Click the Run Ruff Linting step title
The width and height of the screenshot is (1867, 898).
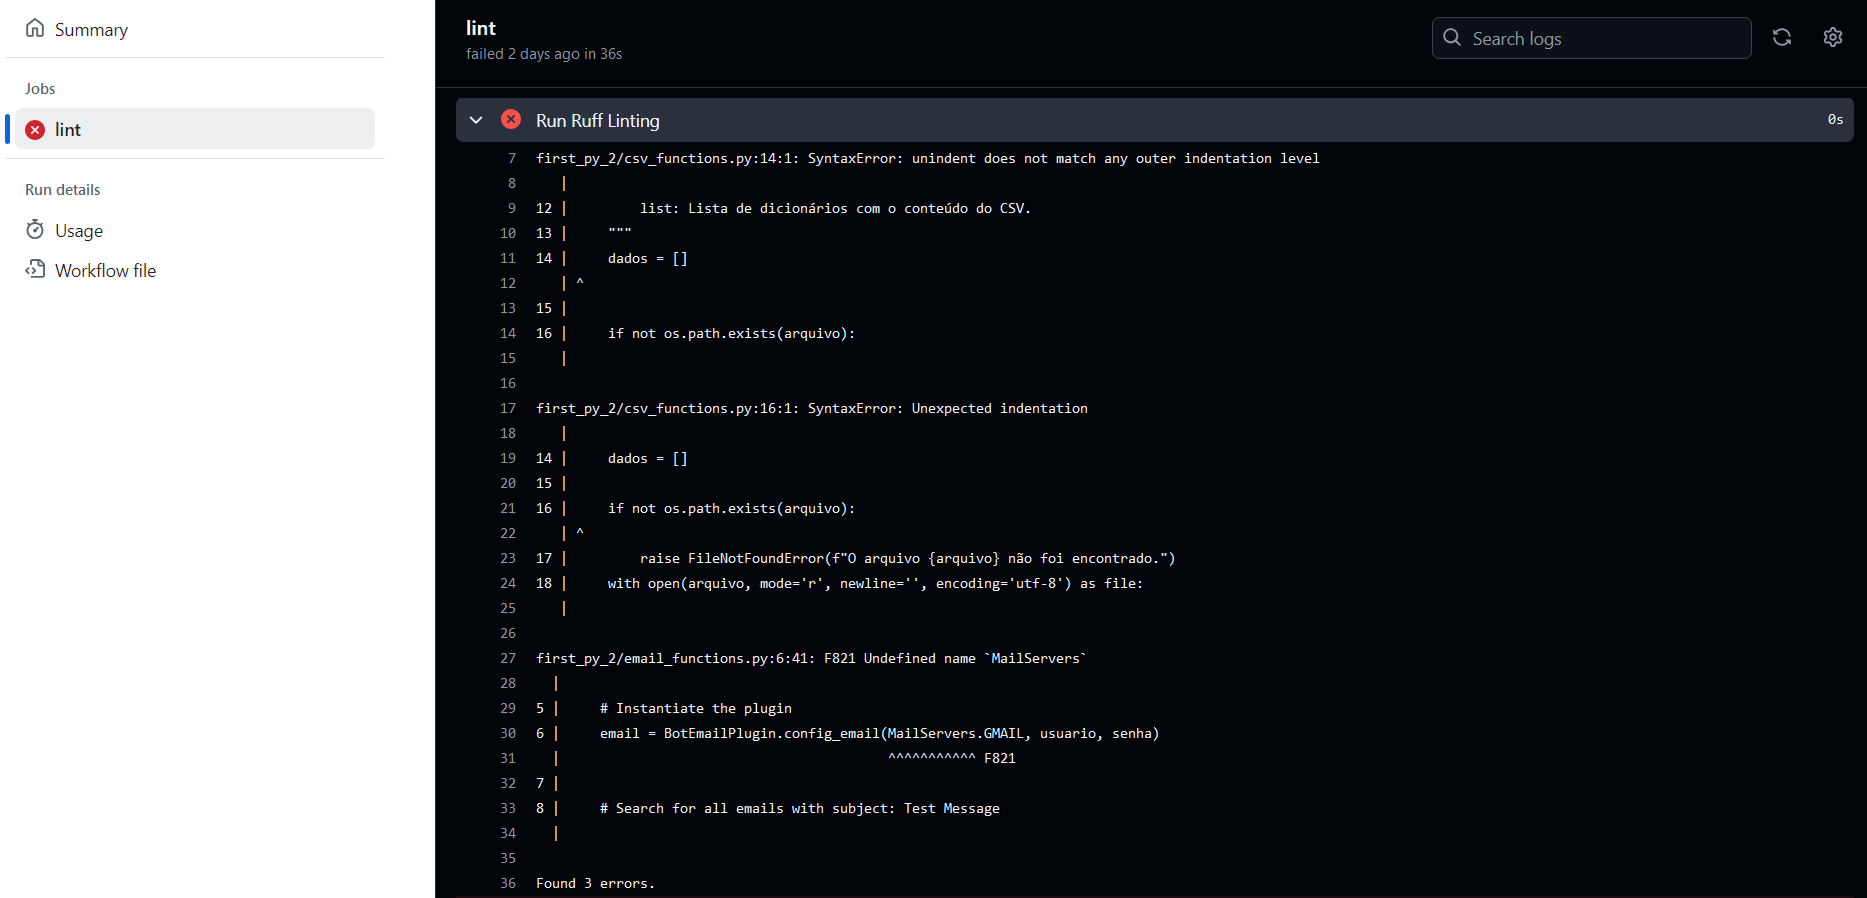point(597,121)
